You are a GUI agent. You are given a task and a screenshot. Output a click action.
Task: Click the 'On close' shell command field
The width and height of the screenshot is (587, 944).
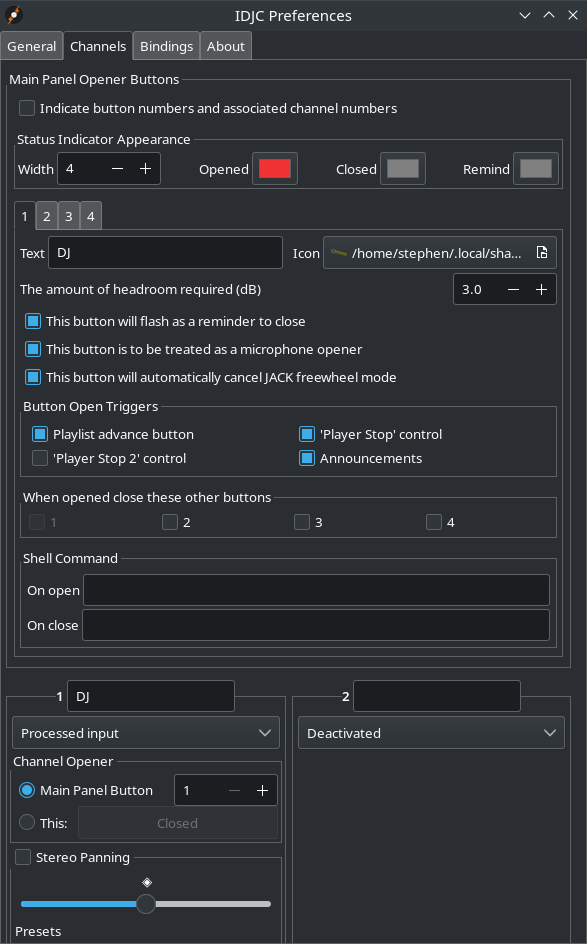pos(315,625)
